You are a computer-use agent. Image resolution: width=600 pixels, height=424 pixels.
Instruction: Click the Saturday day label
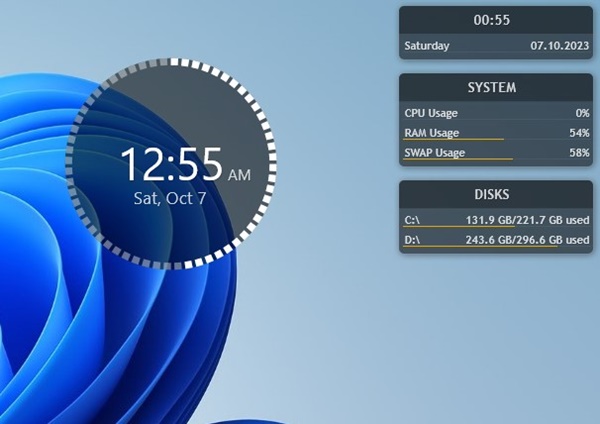point(427,46)
